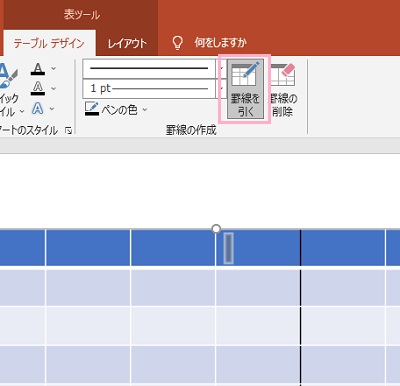Image resolution: width=400 pixels, height=386 pixels.
Task: Click the text effects A icon
Action: coord(37,109)
